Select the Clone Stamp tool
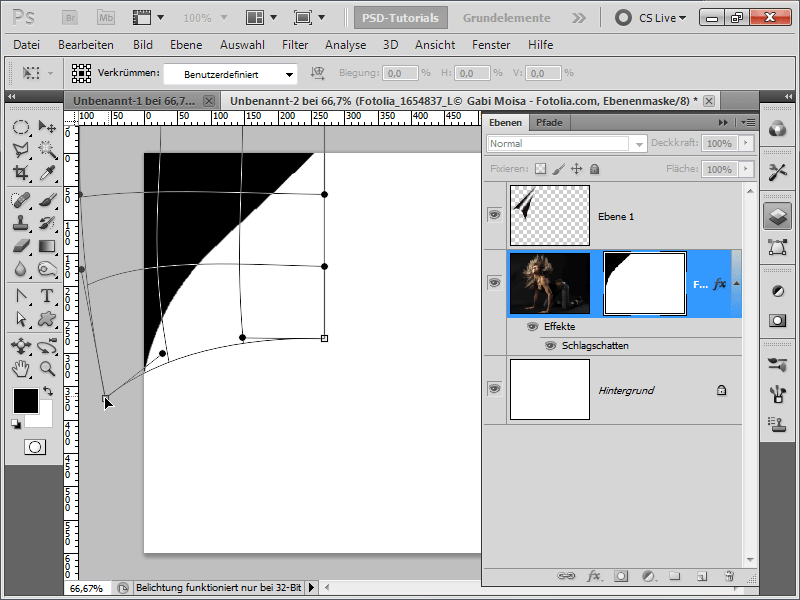The image size is (800, 600). (x=21, y=223)
